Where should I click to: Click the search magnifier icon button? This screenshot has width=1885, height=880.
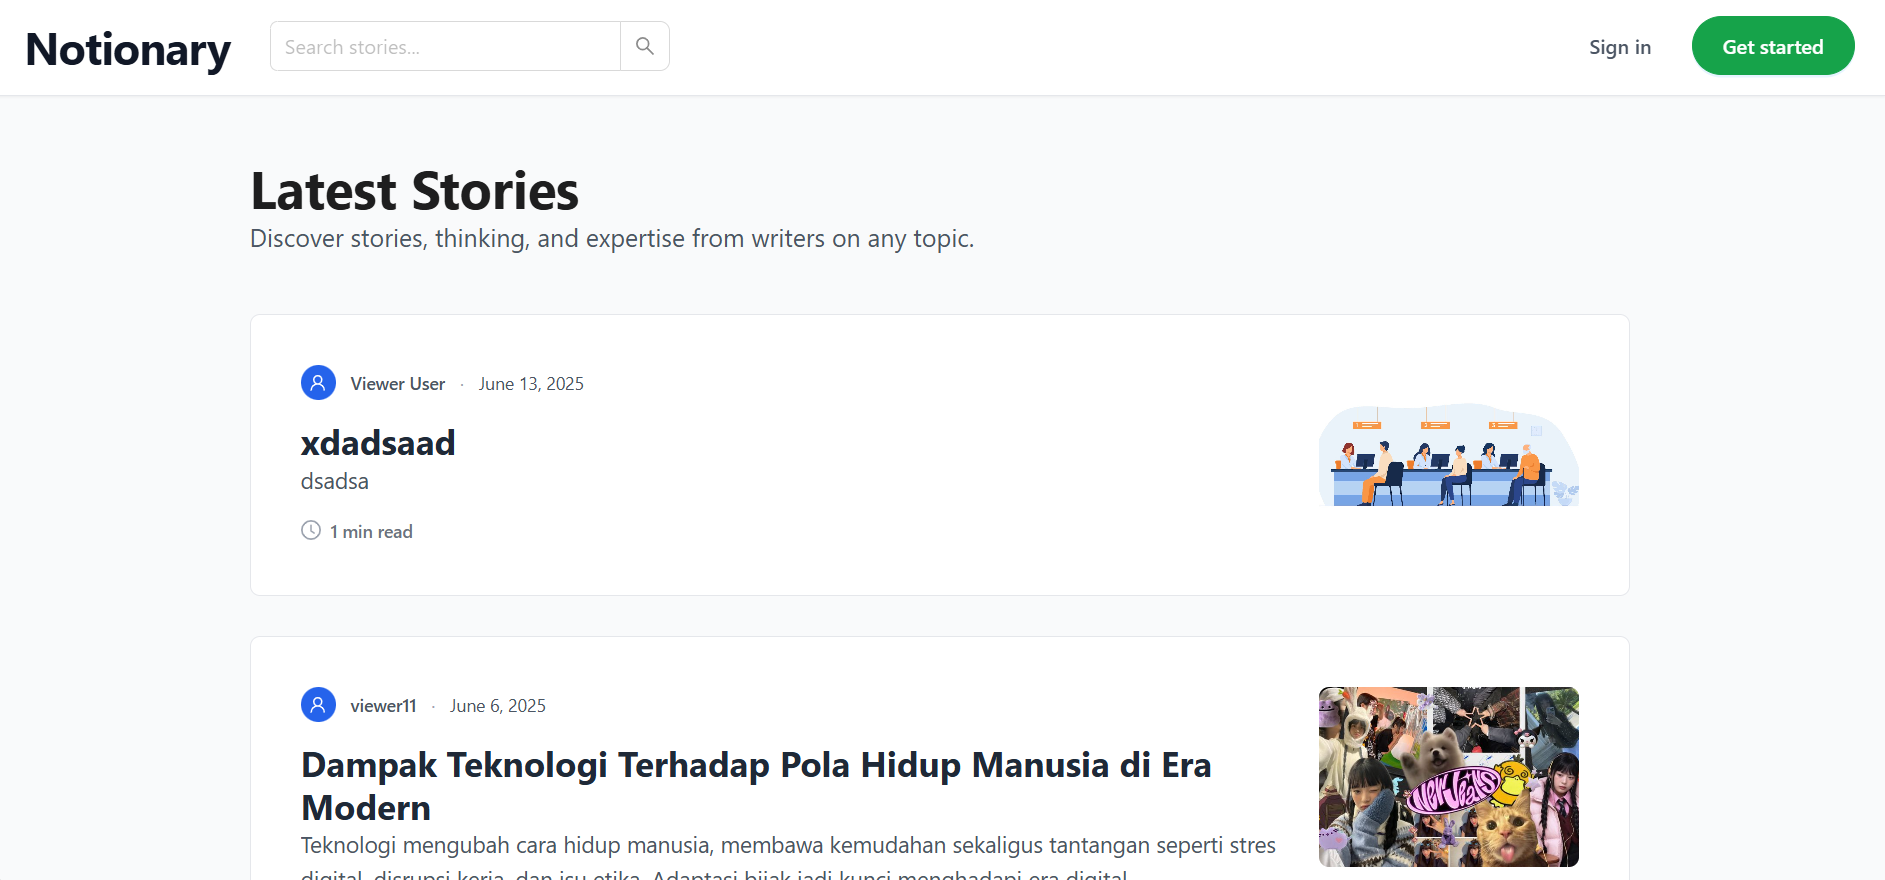645,46
